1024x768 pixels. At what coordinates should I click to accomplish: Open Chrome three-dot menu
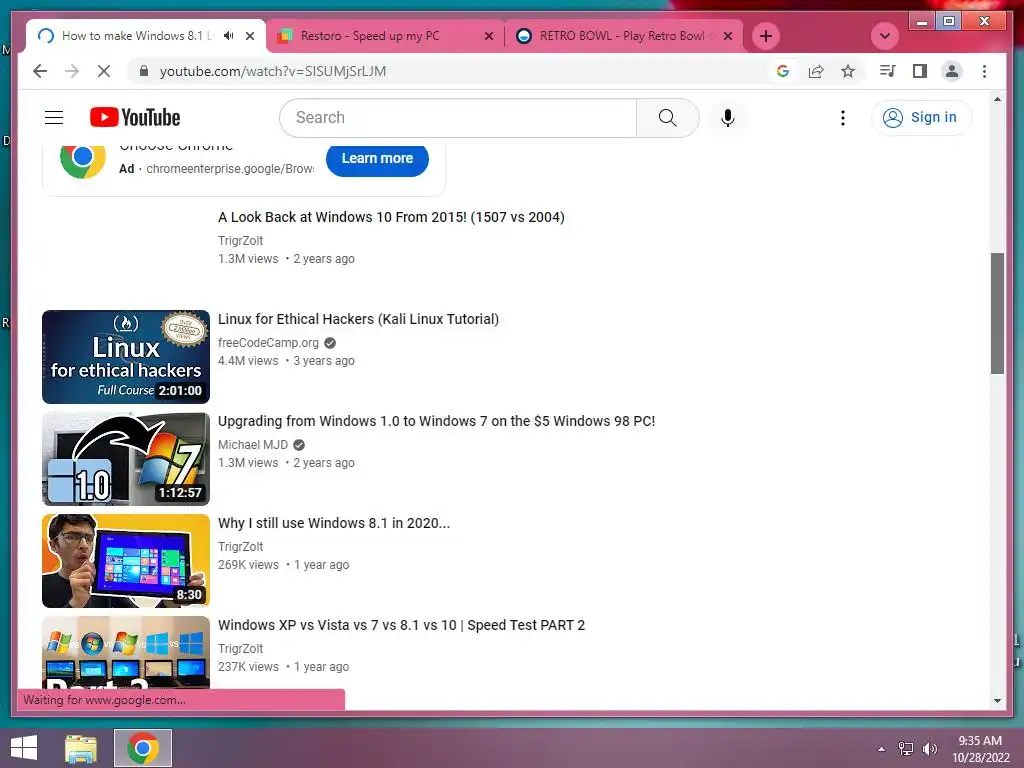[984, 71]
